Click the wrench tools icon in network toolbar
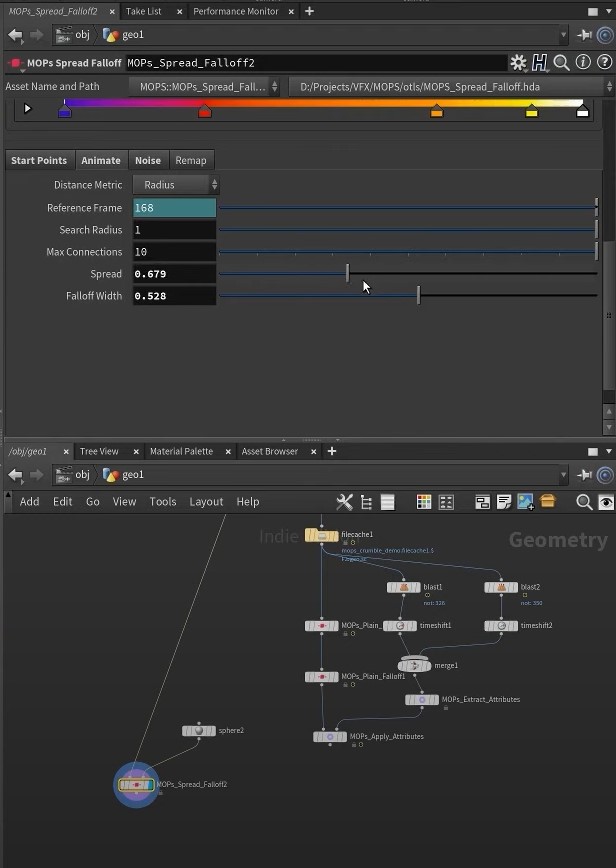The image size is (616, 868). point(344,502)
